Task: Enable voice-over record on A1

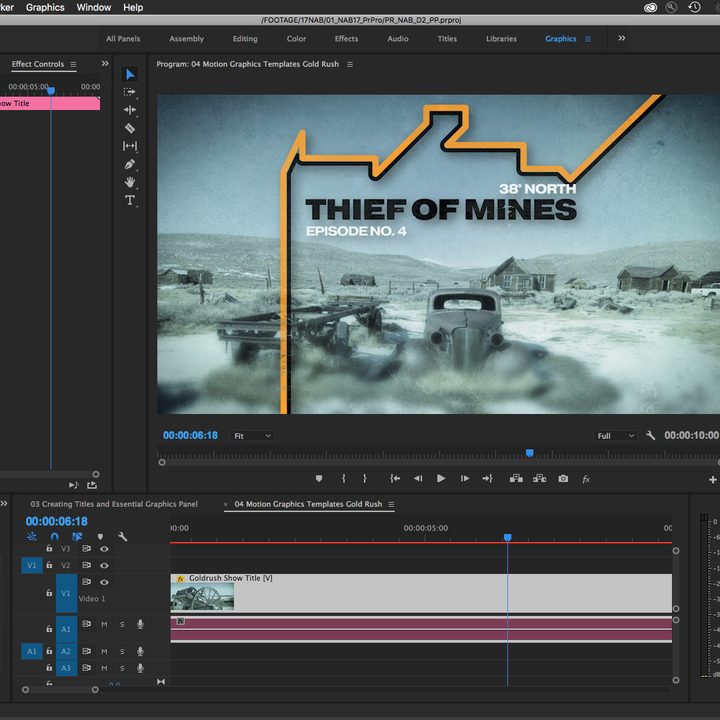Action: (x=140, y=624)
